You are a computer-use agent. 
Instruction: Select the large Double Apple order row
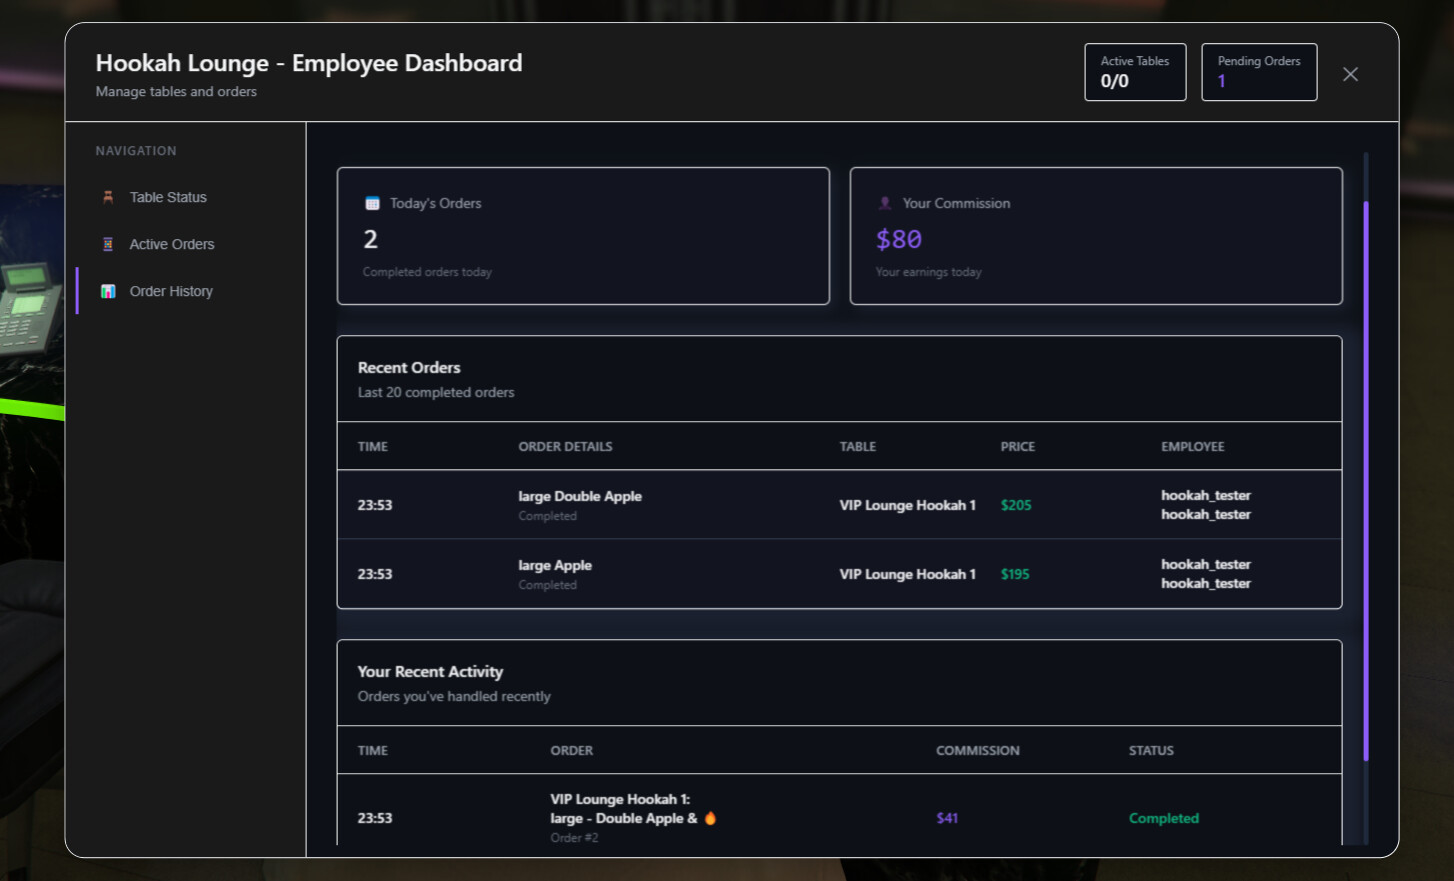pos(839,505)
